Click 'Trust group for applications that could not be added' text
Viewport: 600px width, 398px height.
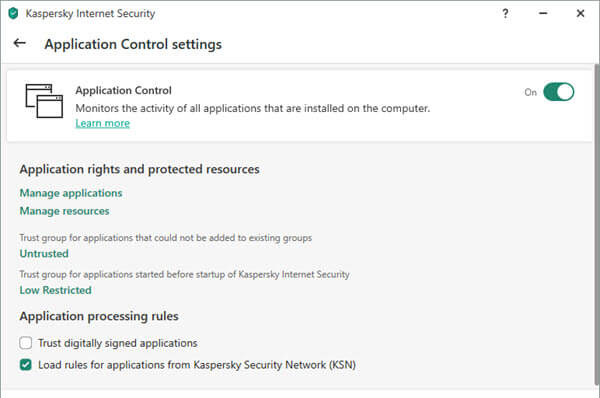(165, 238)
